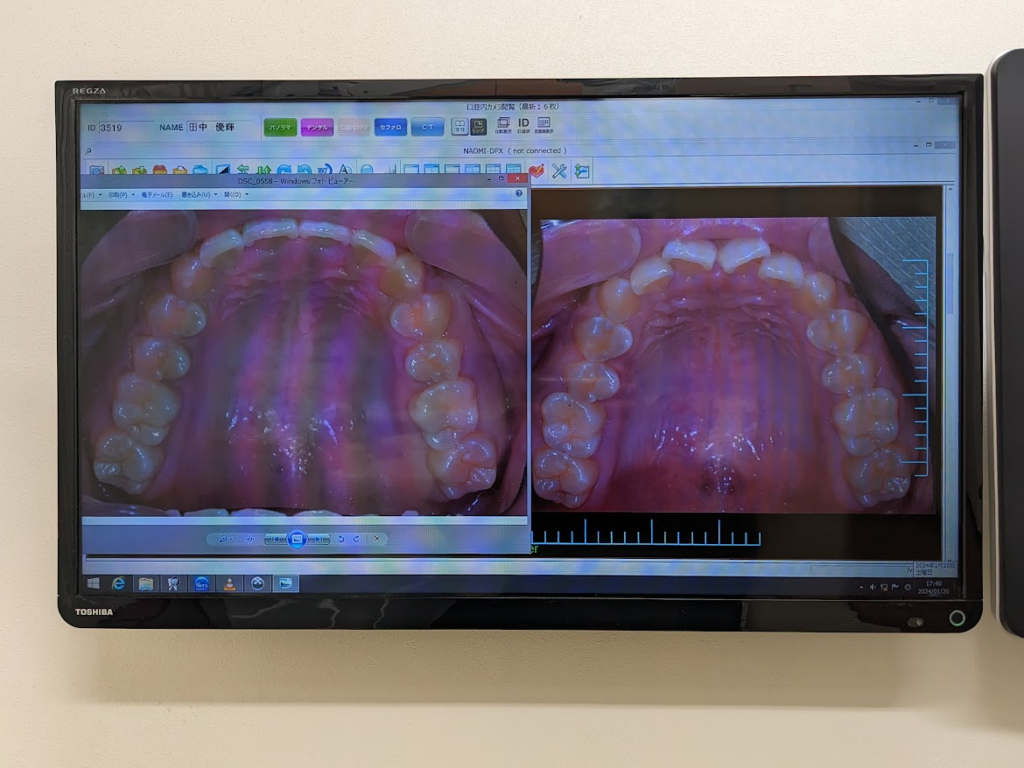Image resolution: width=1024 pixels, height=768 pixels.
Task: Click the checklist icon beside the tools icon
Action: click(x=581, y=171)
